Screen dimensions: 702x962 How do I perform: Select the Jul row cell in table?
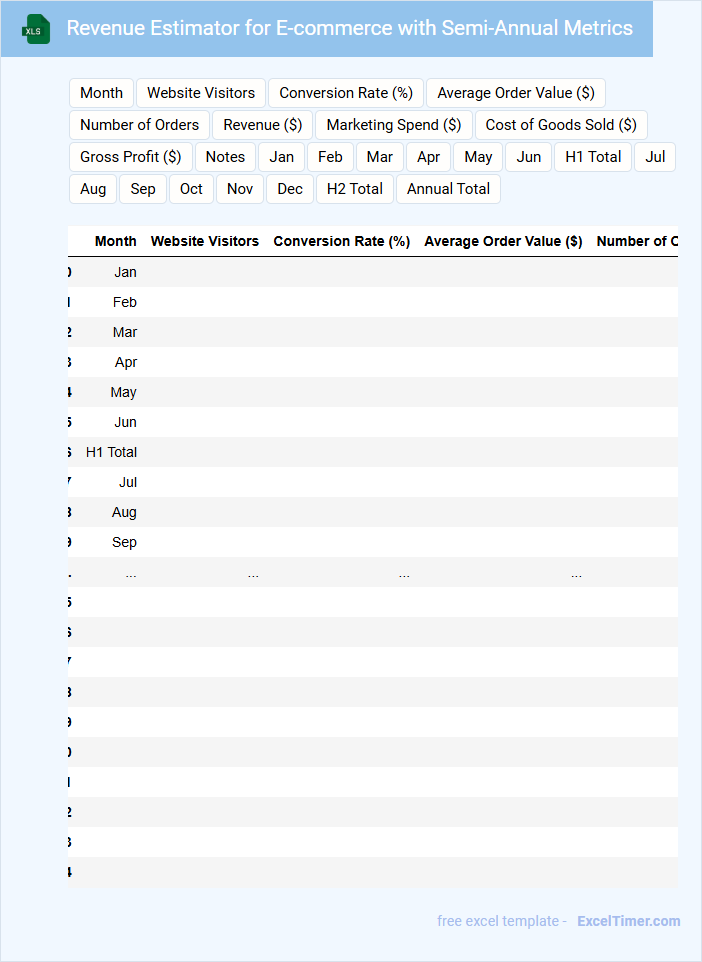point(128,483)
